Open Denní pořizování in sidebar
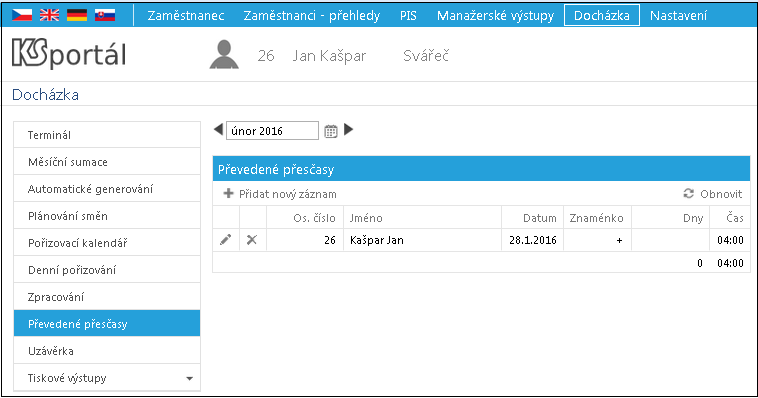Viewport: 758px width, 398px height. (x=107, y=270)
